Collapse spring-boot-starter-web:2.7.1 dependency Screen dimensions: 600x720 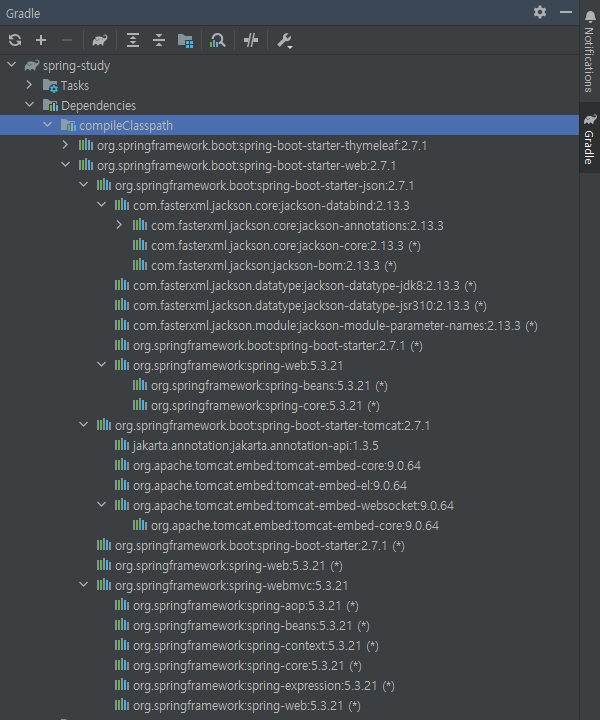66,165
